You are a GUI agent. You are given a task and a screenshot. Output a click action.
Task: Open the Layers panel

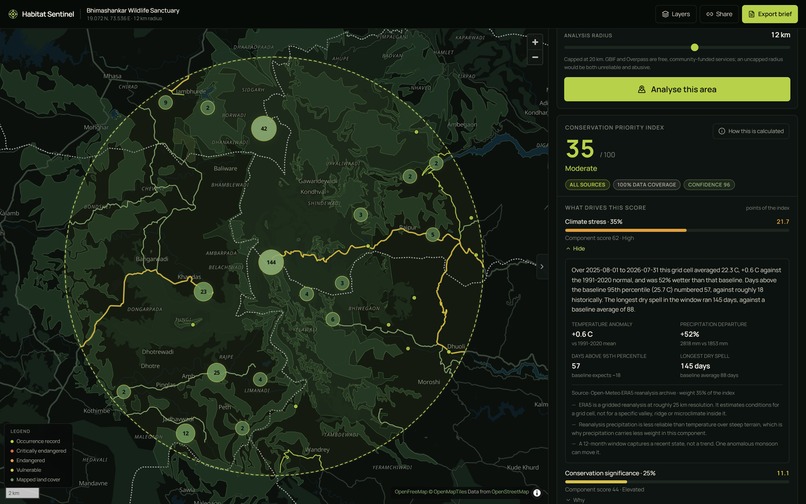click(675, 14)
